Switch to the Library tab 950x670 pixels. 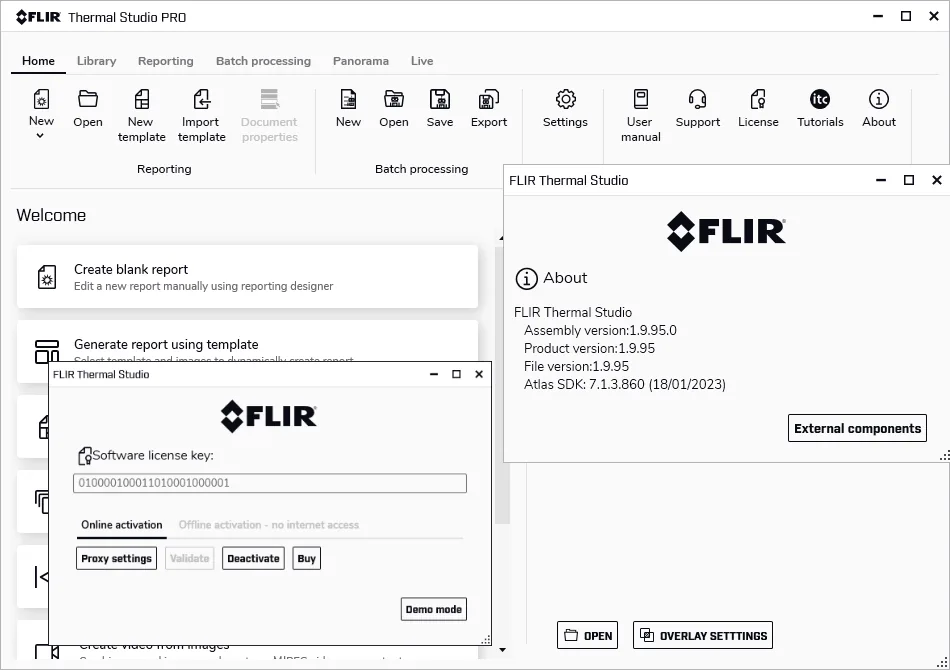click(96, 61)
